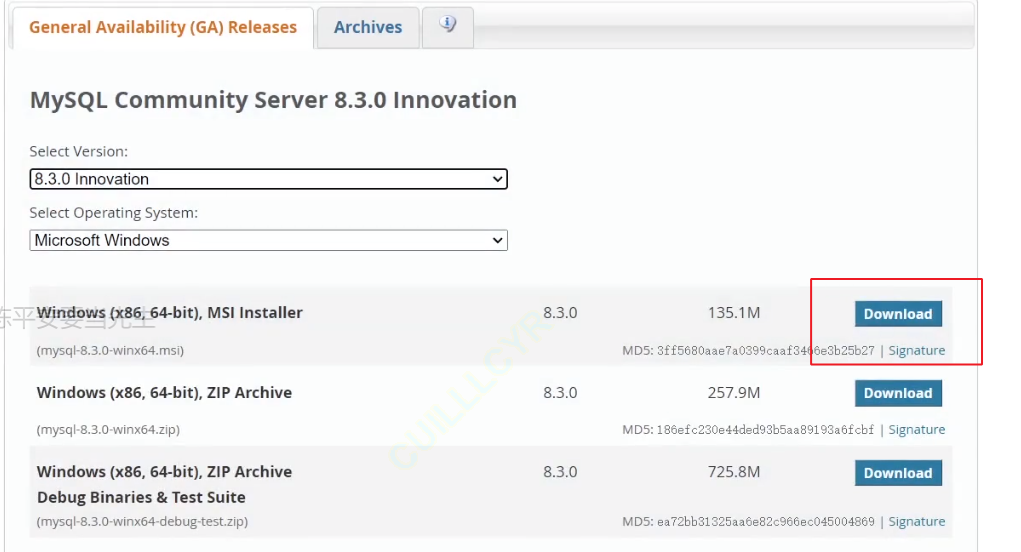Switch to the Archives tab
The width and height of the screenshot is (1021, 552).
click(x=368, y=27)
